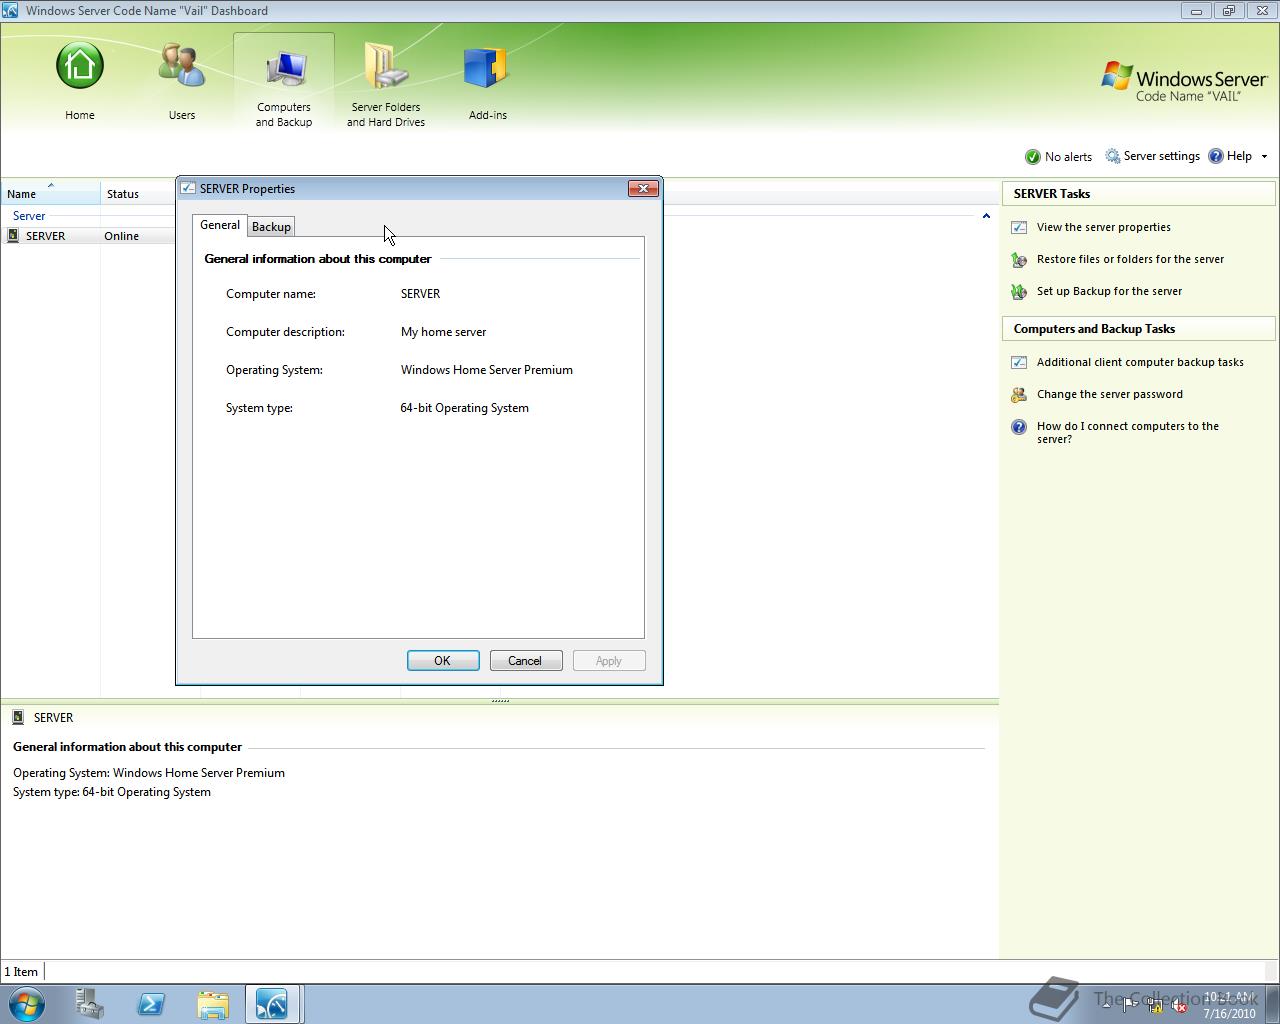Open Windows Explorer from taskbar

[213, 1004]
